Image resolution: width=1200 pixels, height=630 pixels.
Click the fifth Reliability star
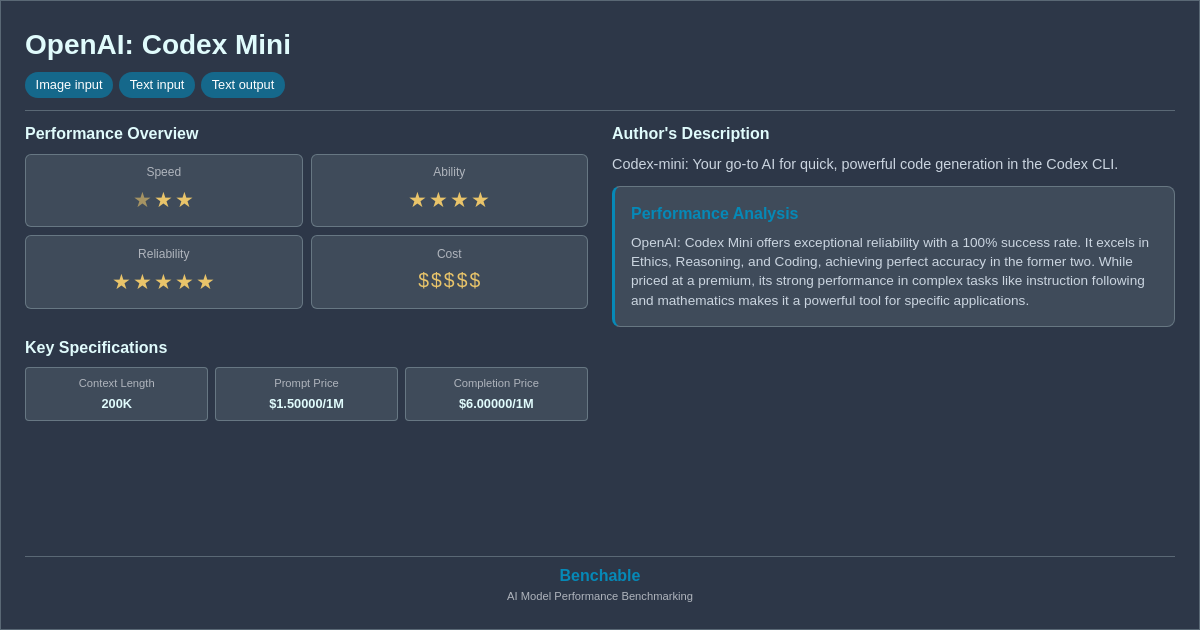(x=205, y=282)
